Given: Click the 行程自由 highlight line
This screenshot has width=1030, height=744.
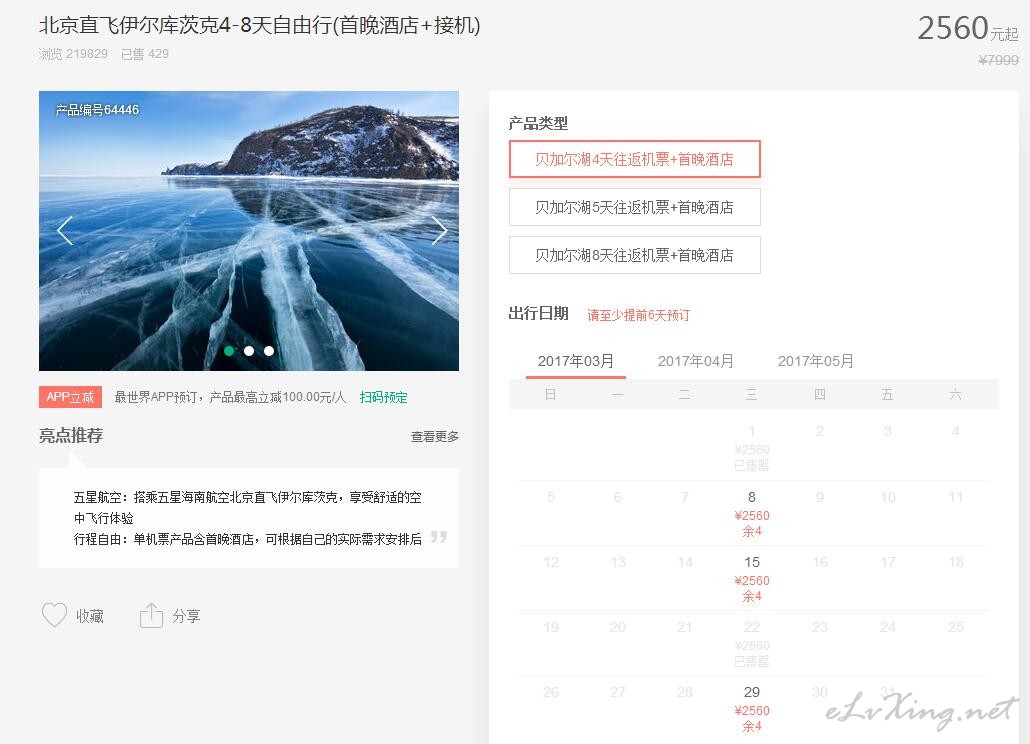Looking at the screenshot, I should click(248, 539).
